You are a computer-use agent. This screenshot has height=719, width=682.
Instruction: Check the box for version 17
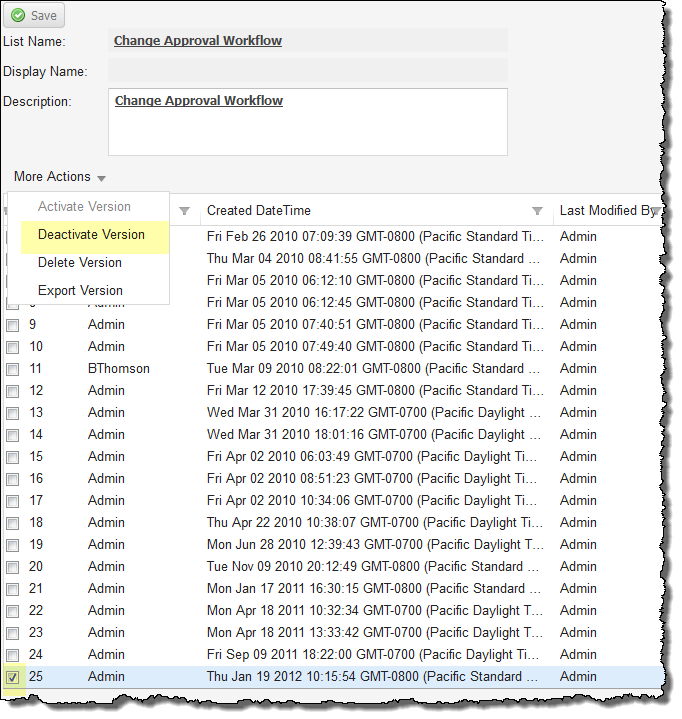pos(12,501)
